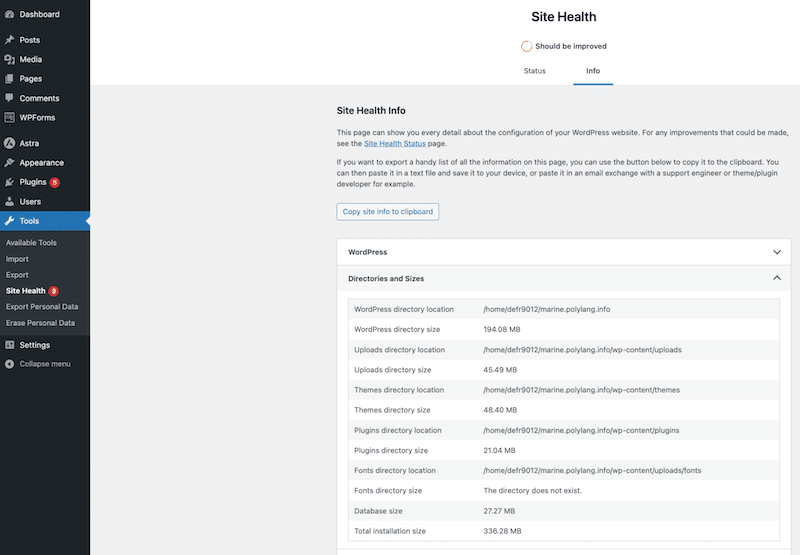Click the Dashboard gauge icon
The image size is (800, 555).
click(x=9, y=14)
